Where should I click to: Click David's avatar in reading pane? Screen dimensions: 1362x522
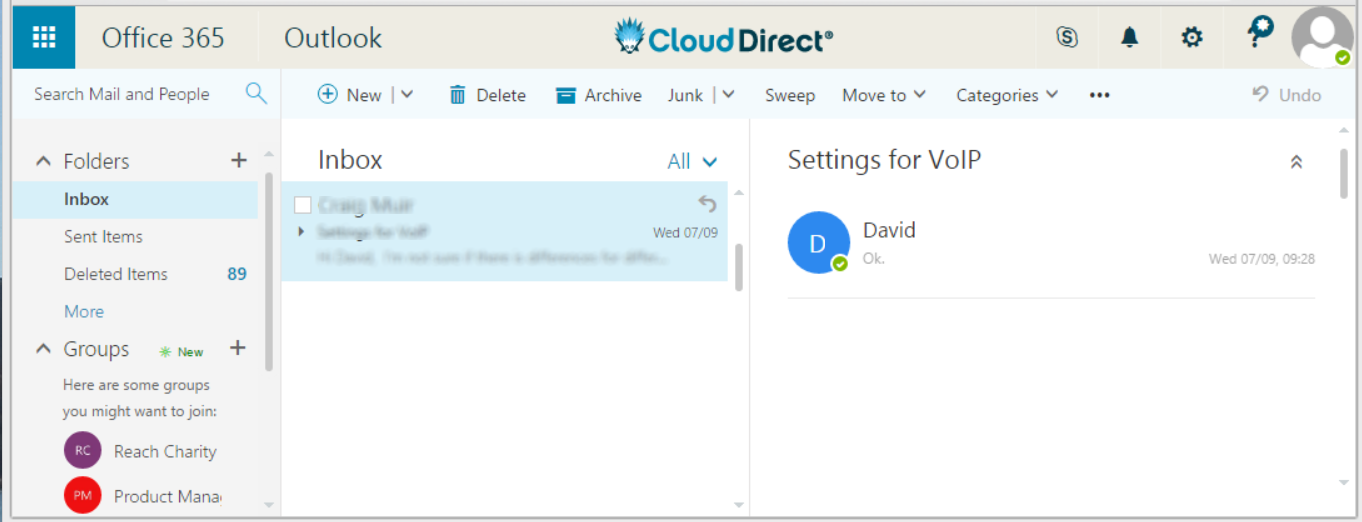pyautogui.click(x=818, y=242)
